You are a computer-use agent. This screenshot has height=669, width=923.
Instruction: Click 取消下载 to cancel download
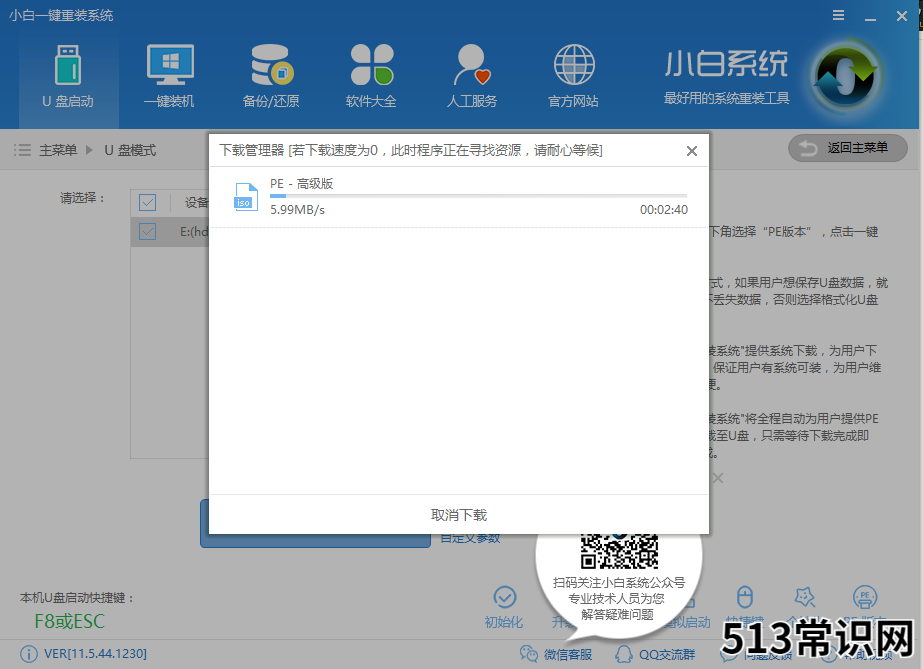pyautogui.click(x=459, y=515)
